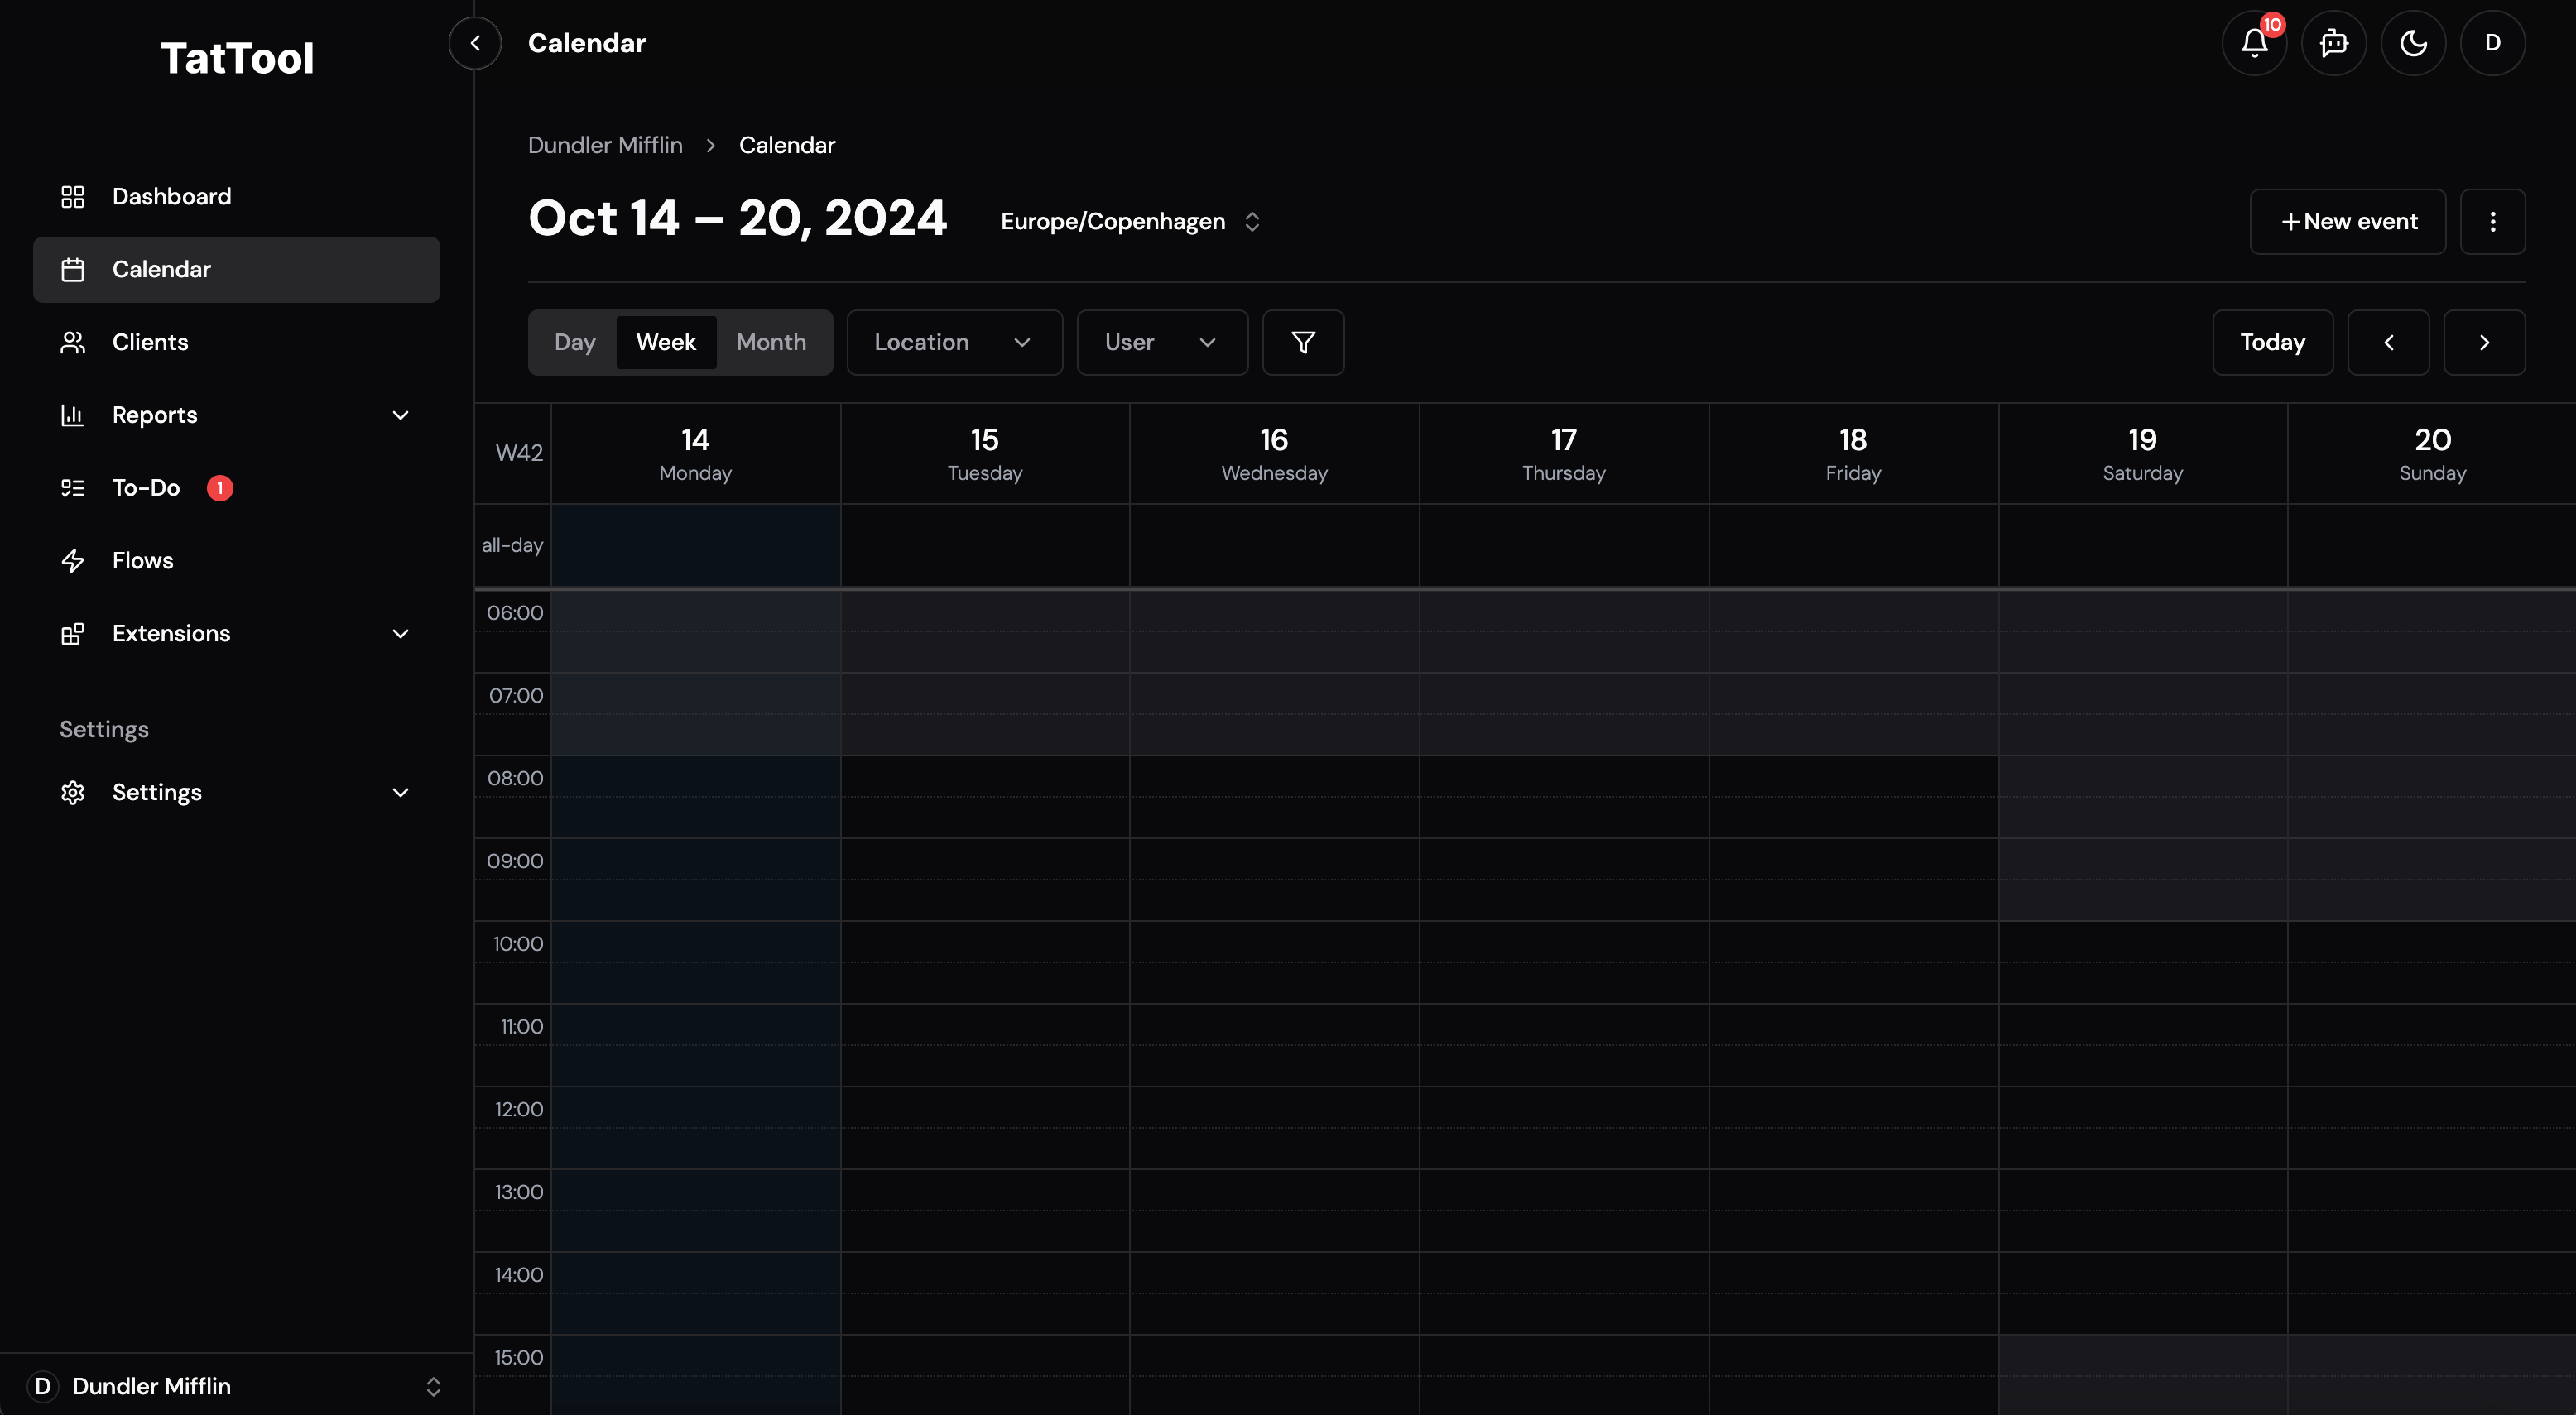Expand the Settings submenu chevron
2576x1415 pixels.
400,793
